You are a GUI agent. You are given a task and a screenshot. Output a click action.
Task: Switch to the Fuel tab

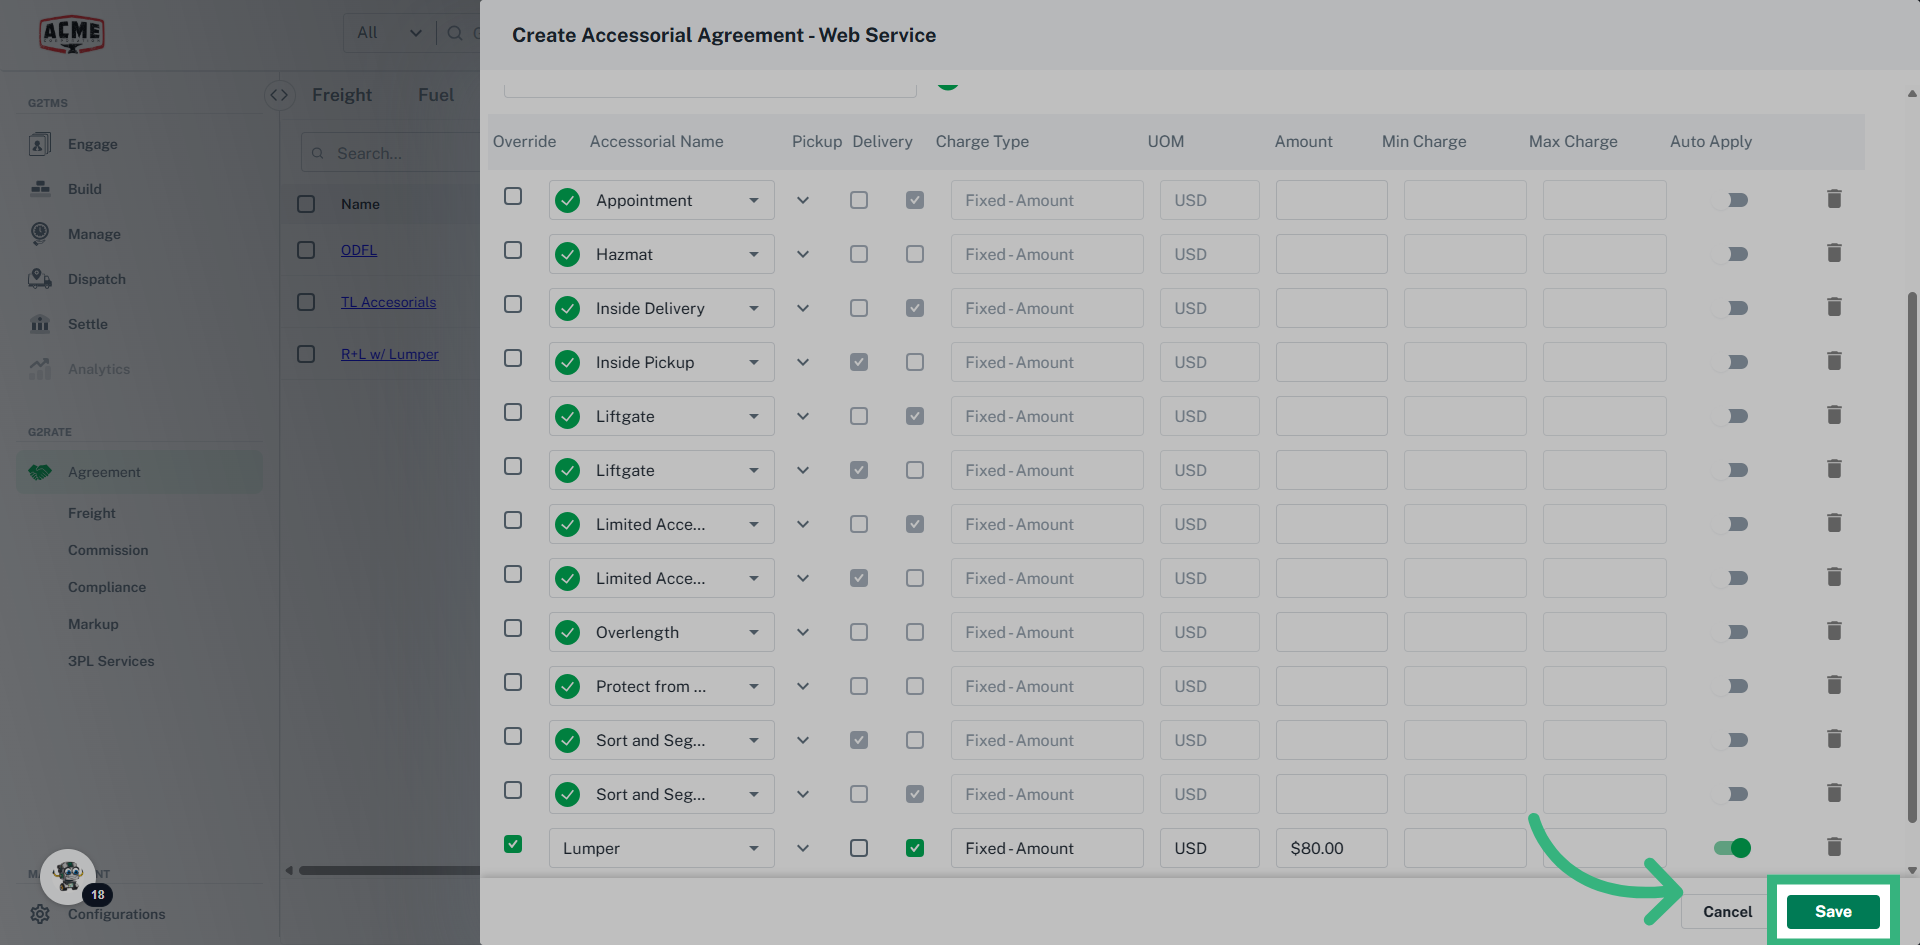coord(436,95)
